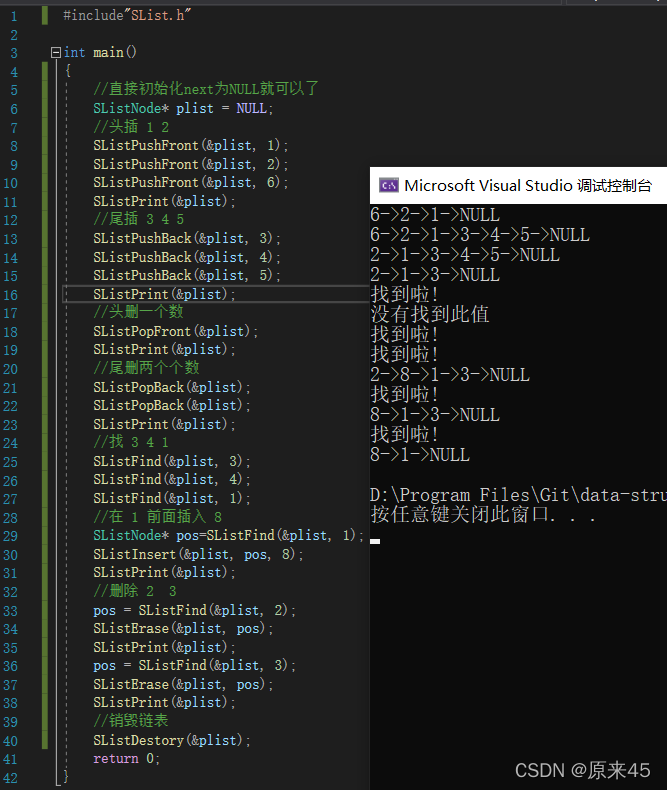
Task: Click line number 29 in the gutter
Action: pyautogui.click(x=11, y=536)
